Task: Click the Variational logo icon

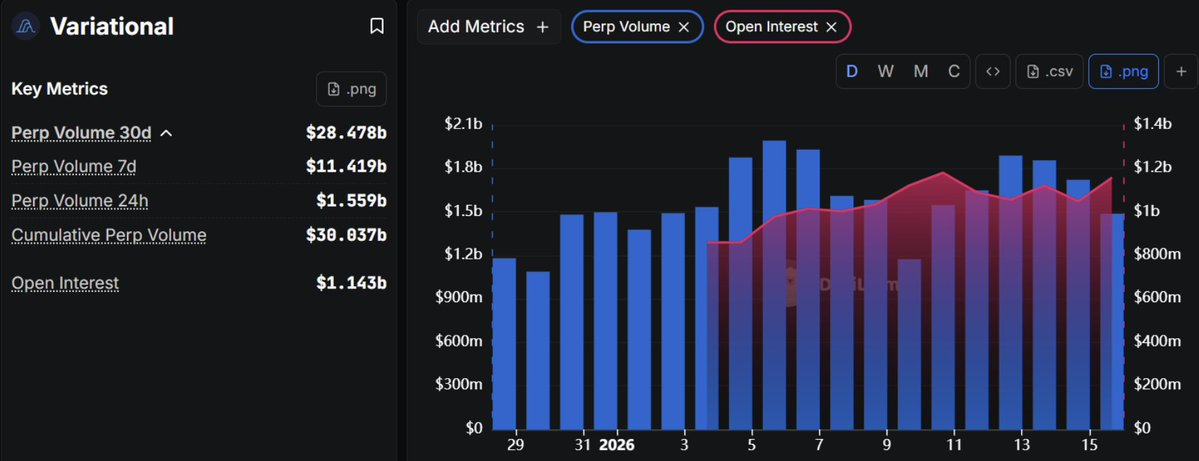Action: coord(25,26)
